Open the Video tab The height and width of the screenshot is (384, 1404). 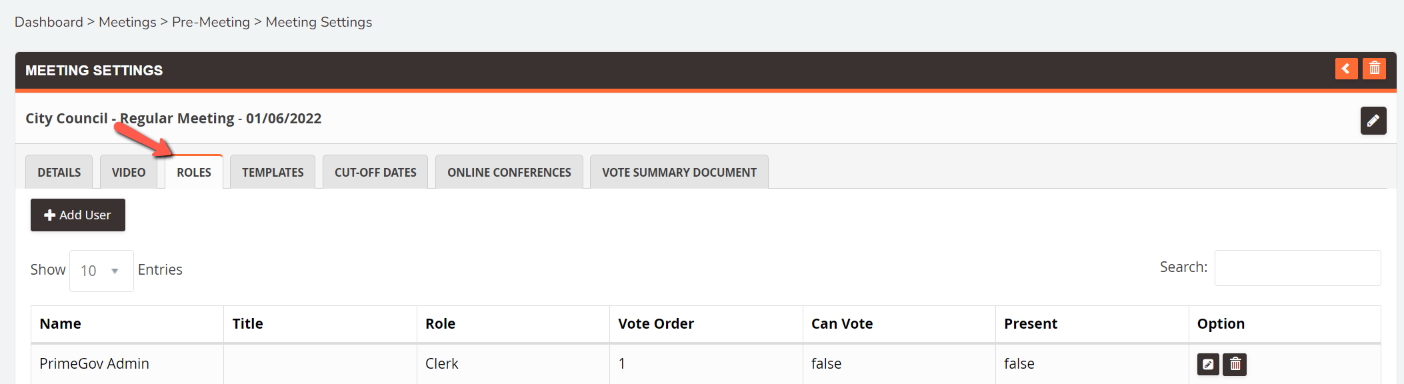129,172
